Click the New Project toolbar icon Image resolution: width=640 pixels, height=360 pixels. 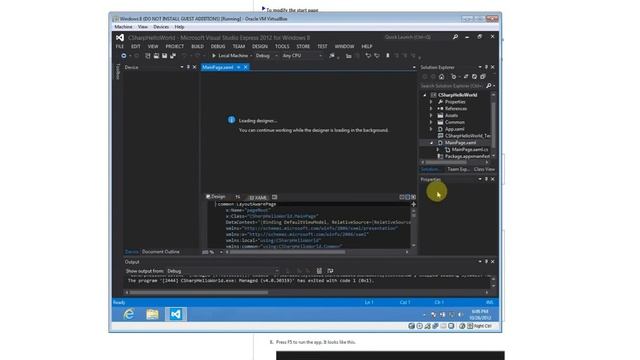(147, 56)
